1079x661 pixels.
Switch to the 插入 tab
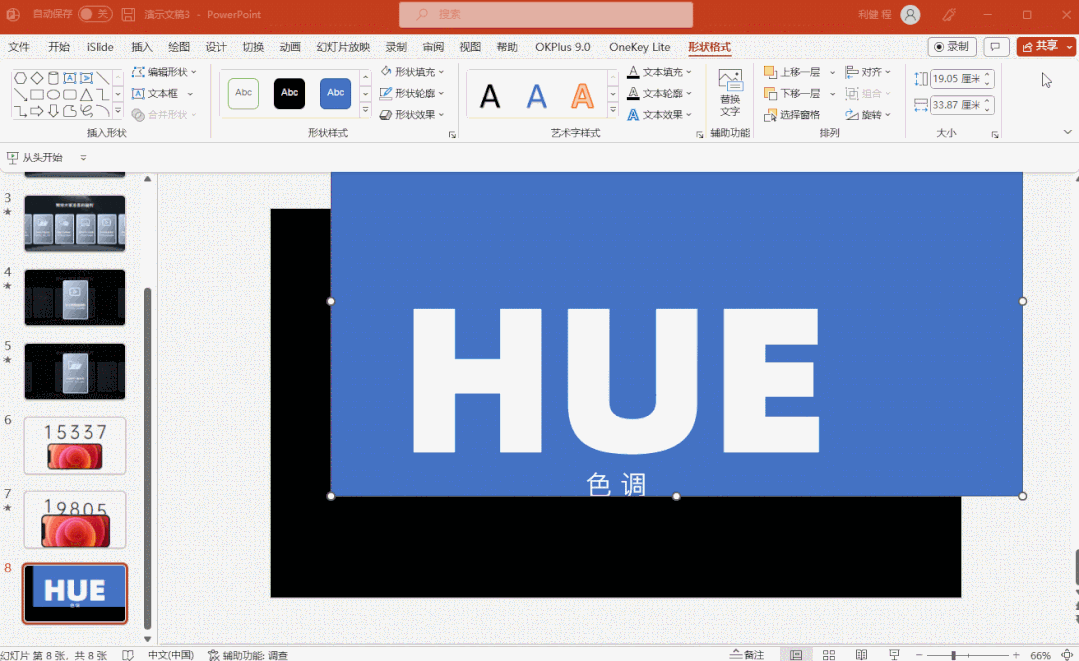(x=141, y=47)
